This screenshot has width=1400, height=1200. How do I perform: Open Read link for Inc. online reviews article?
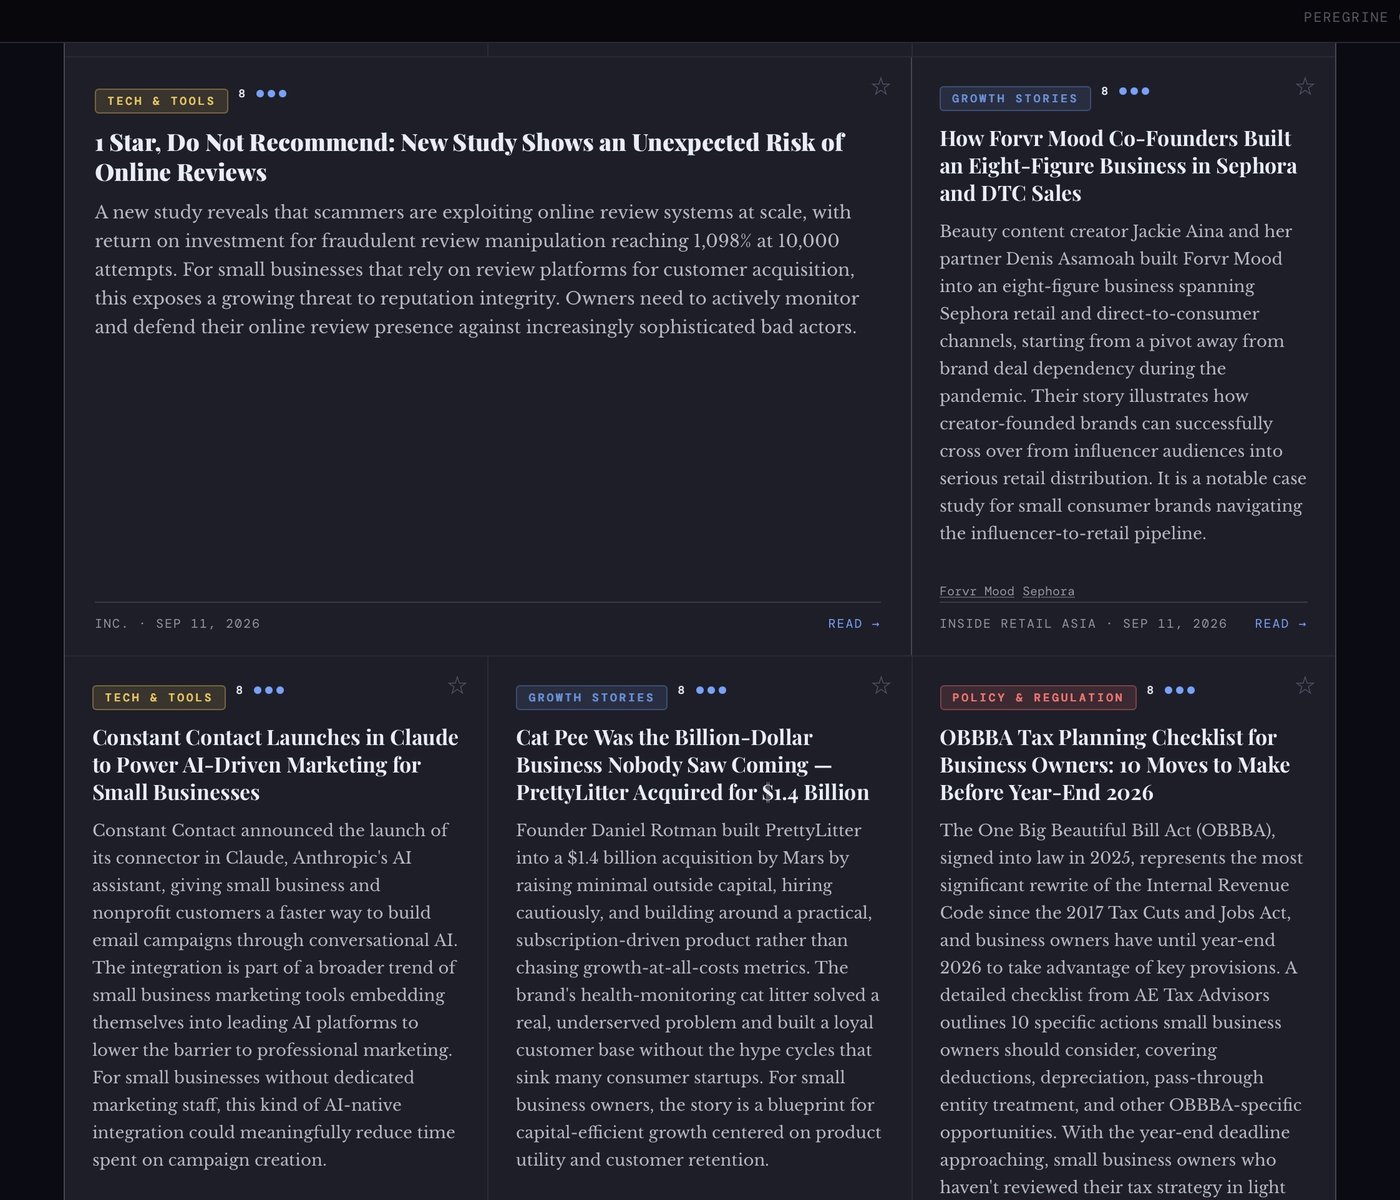point(854,624)
